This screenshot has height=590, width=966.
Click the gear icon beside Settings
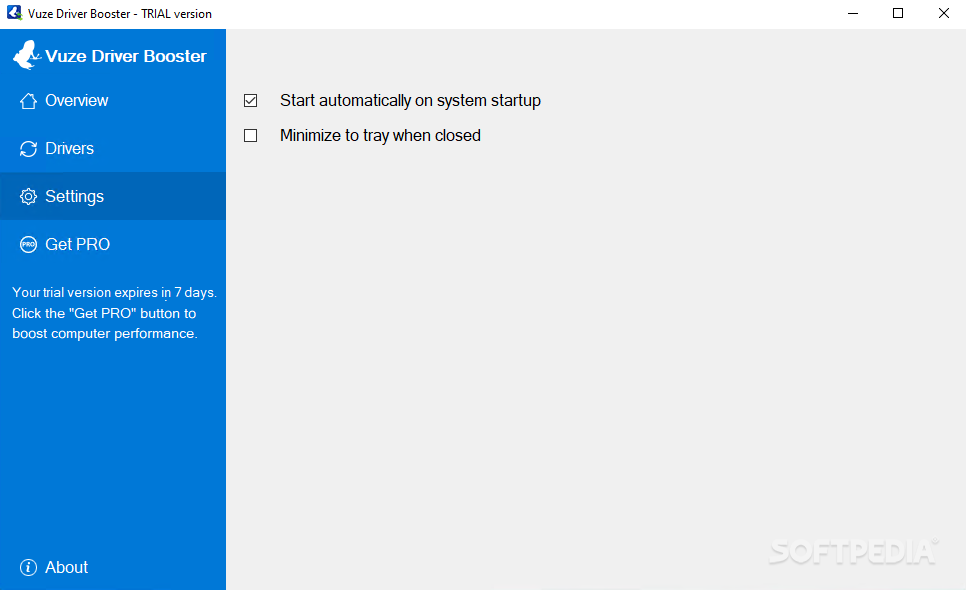point(28,196)
